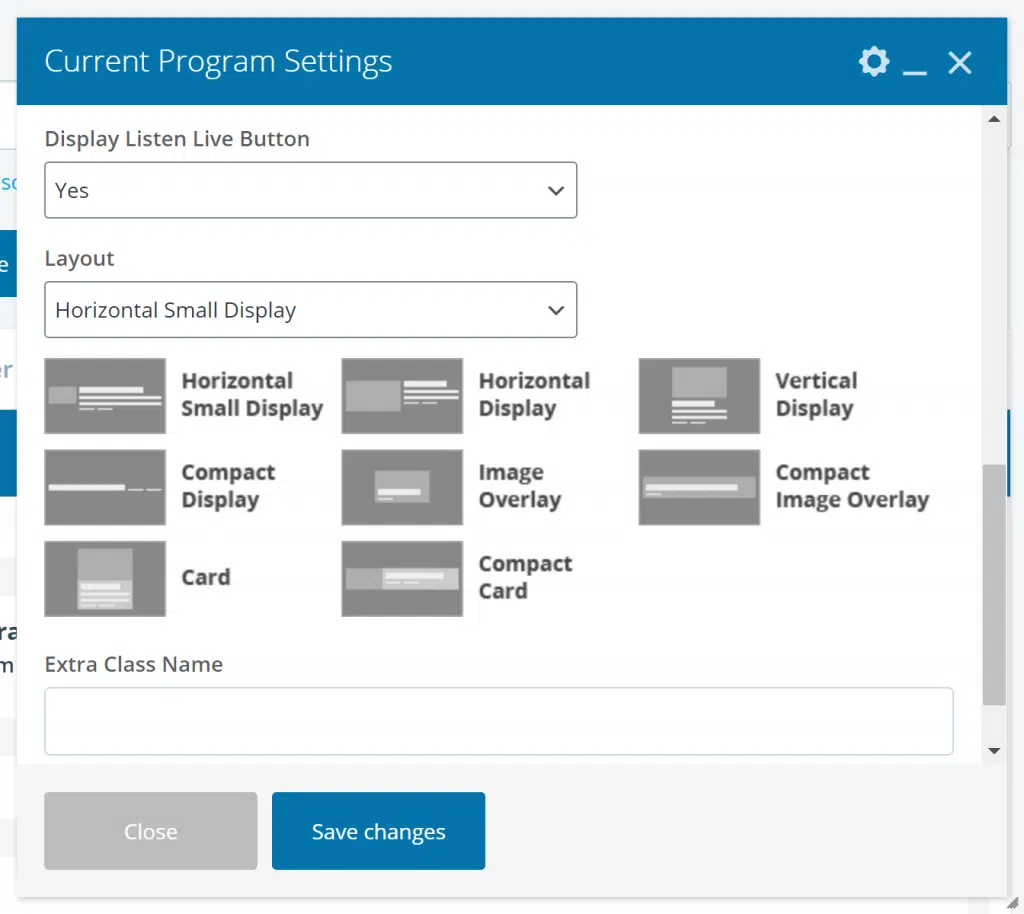Image resolution: width=1024 pixels, height=914 pixels.
Task: Open the Display Listen Live Button dropdown
Action: point(310,190)
